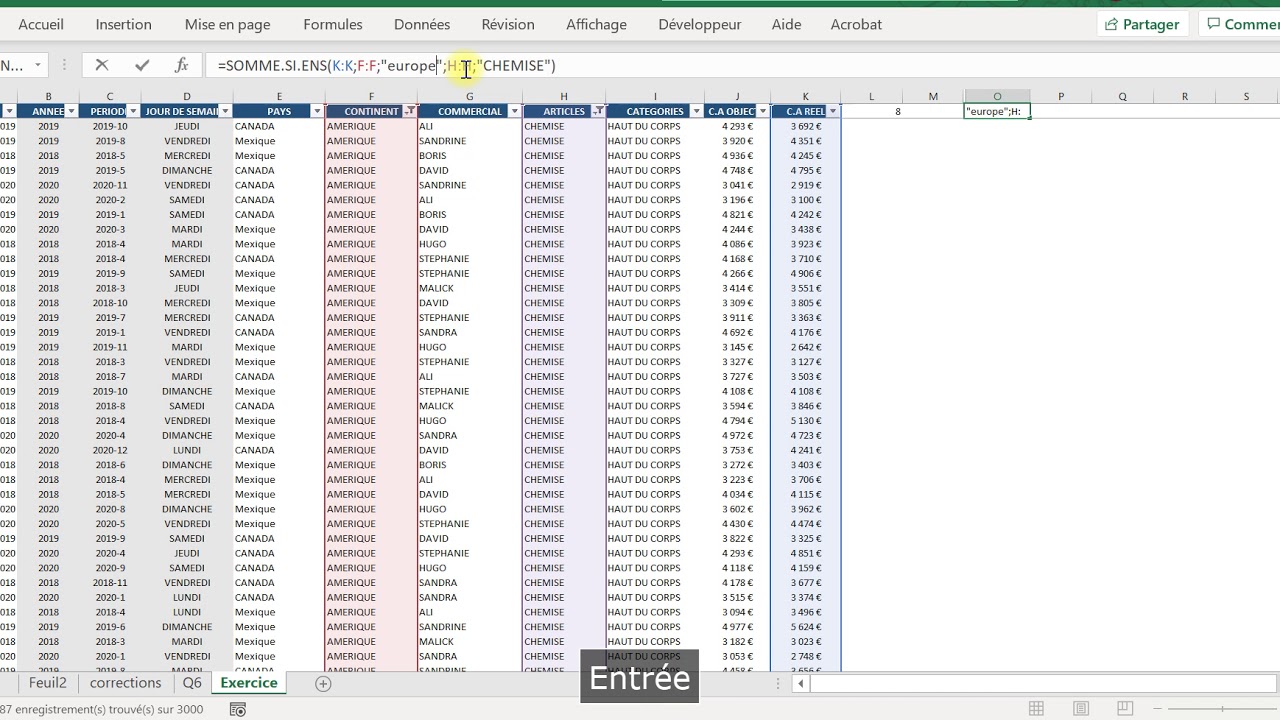Click status text "enregistrement(s) trouvé(s) sur 3000"
The image size is (1280, 720).
pyautogui.click(x=107, y=709)
